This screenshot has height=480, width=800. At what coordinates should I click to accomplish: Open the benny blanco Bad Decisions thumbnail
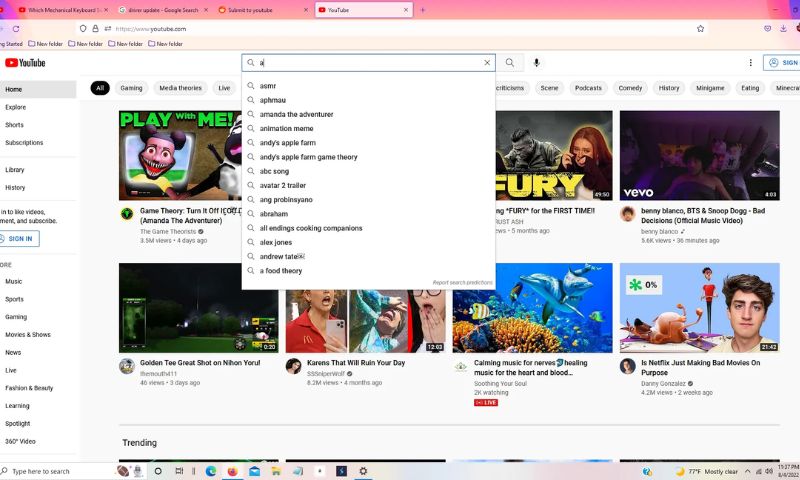point(699,155)
